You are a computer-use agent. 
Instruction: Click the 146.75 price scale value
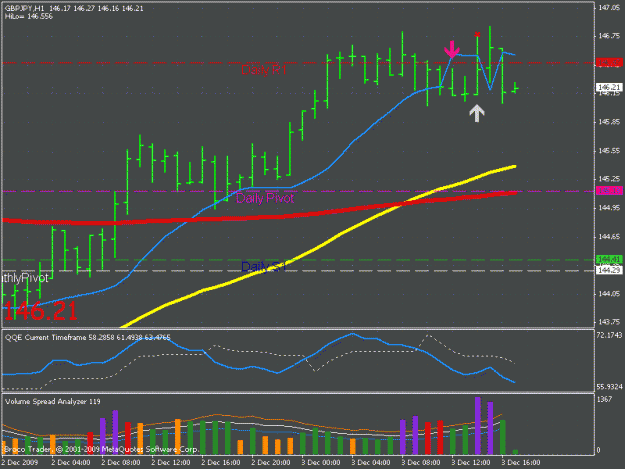[609, 36]
